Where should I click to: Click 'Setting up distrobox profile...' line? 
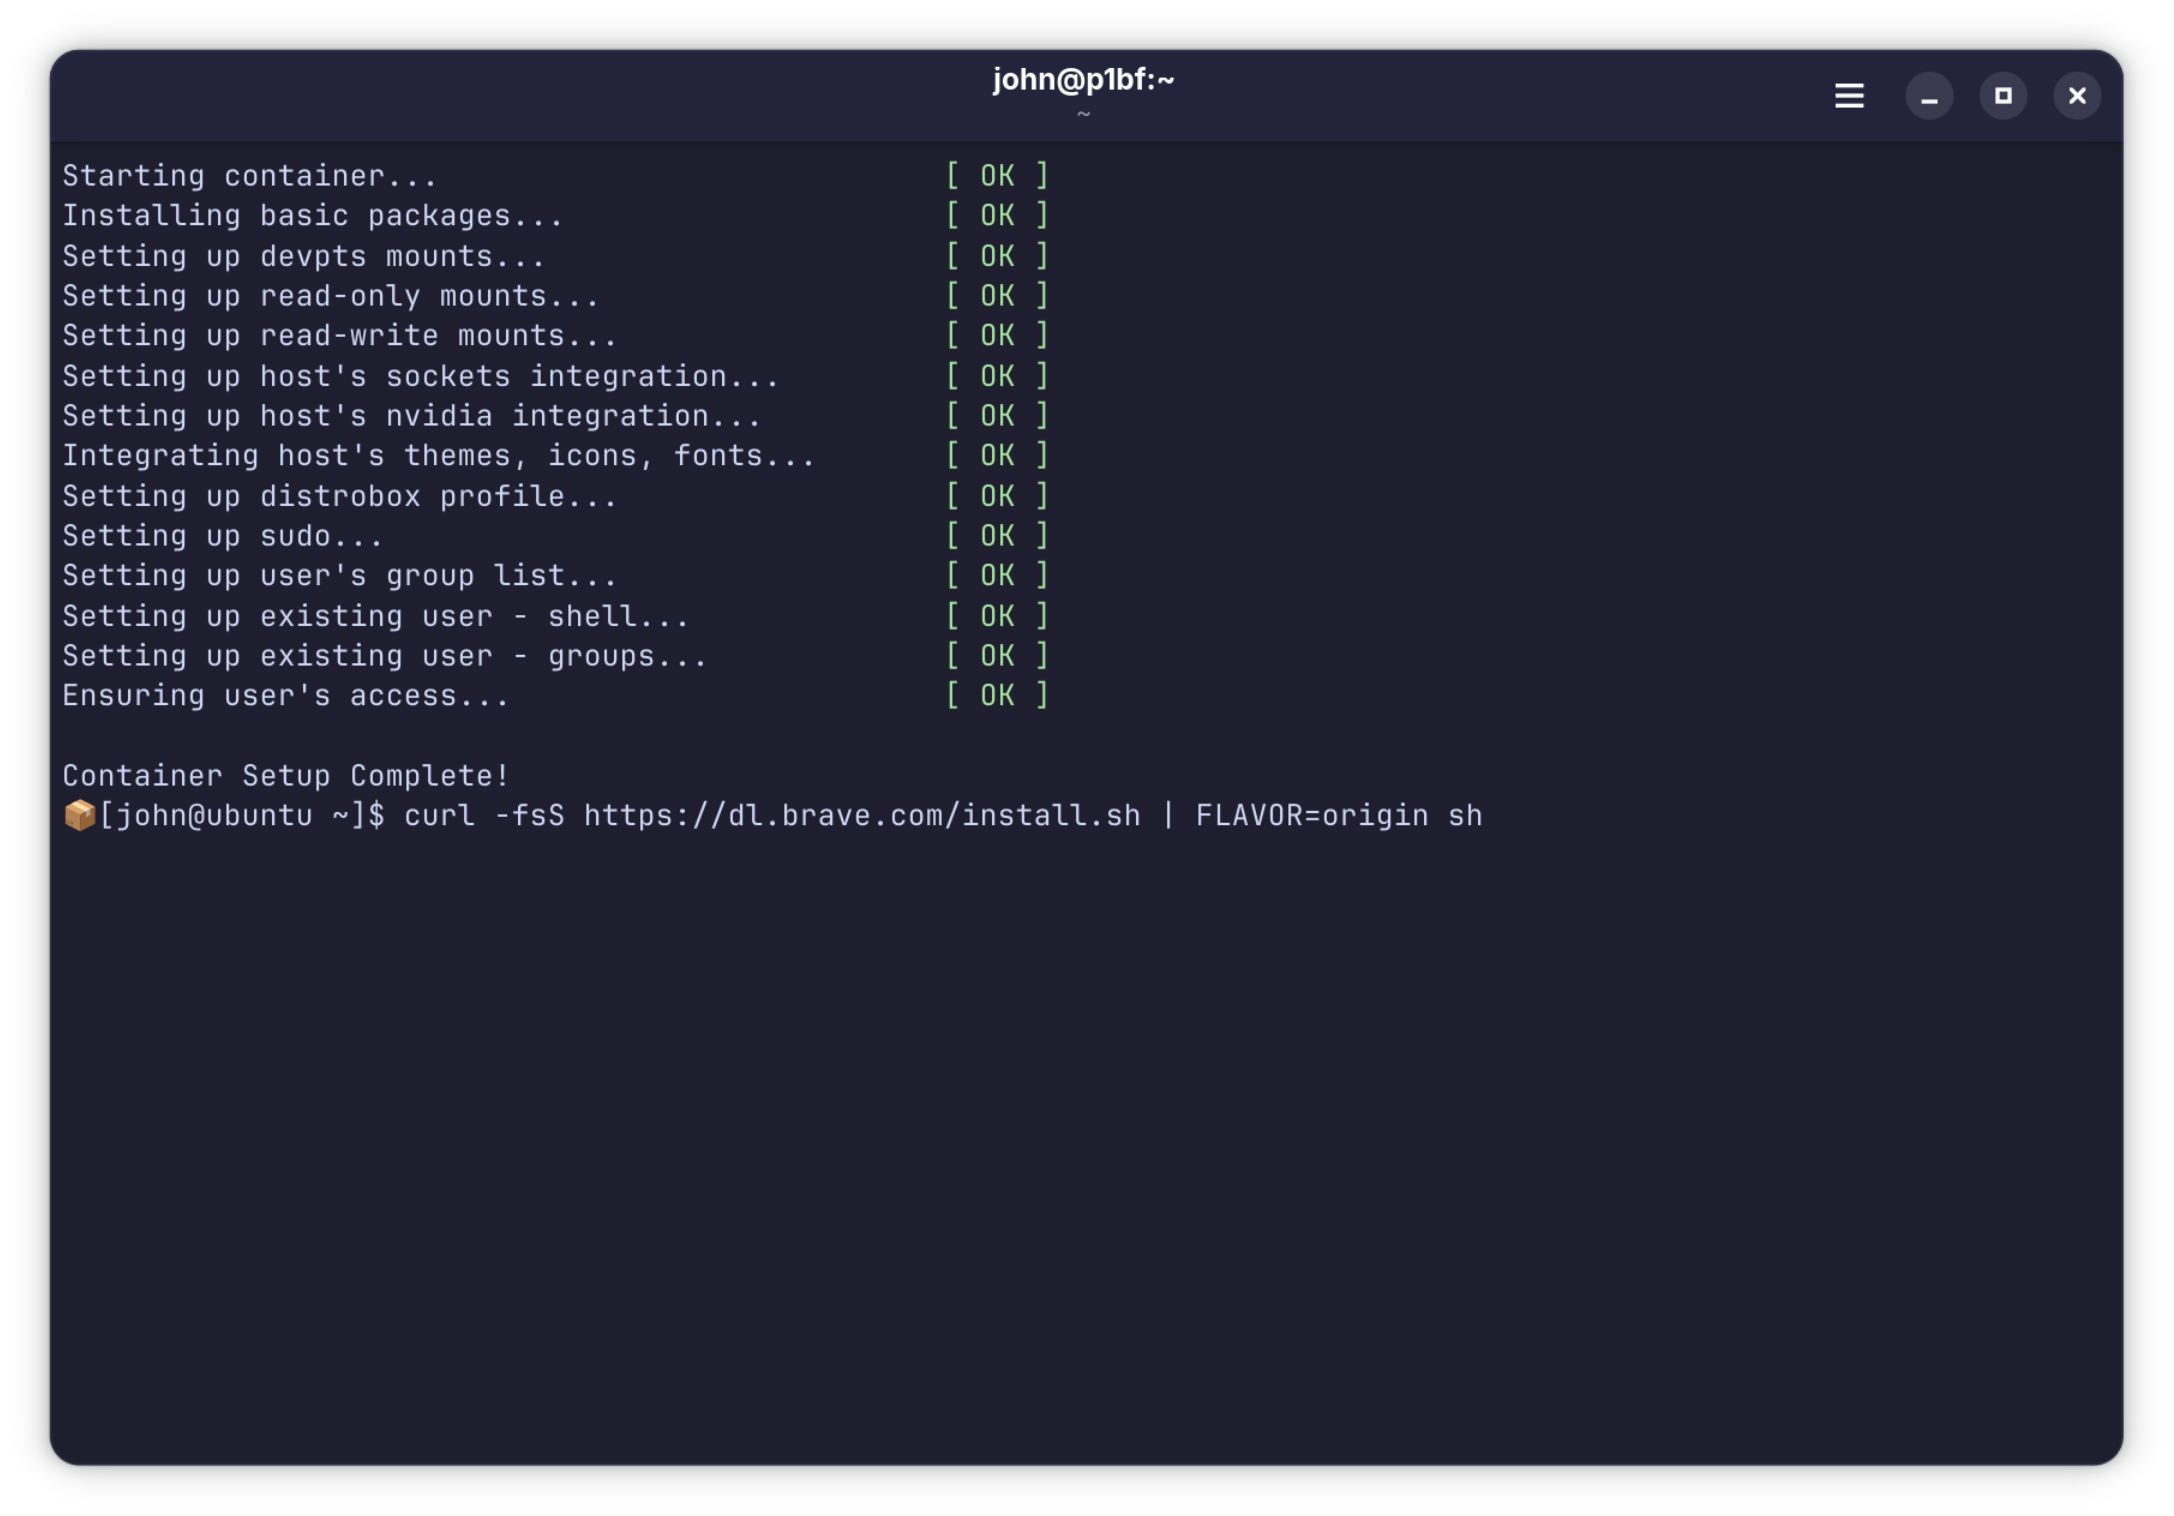click(340, 496)
